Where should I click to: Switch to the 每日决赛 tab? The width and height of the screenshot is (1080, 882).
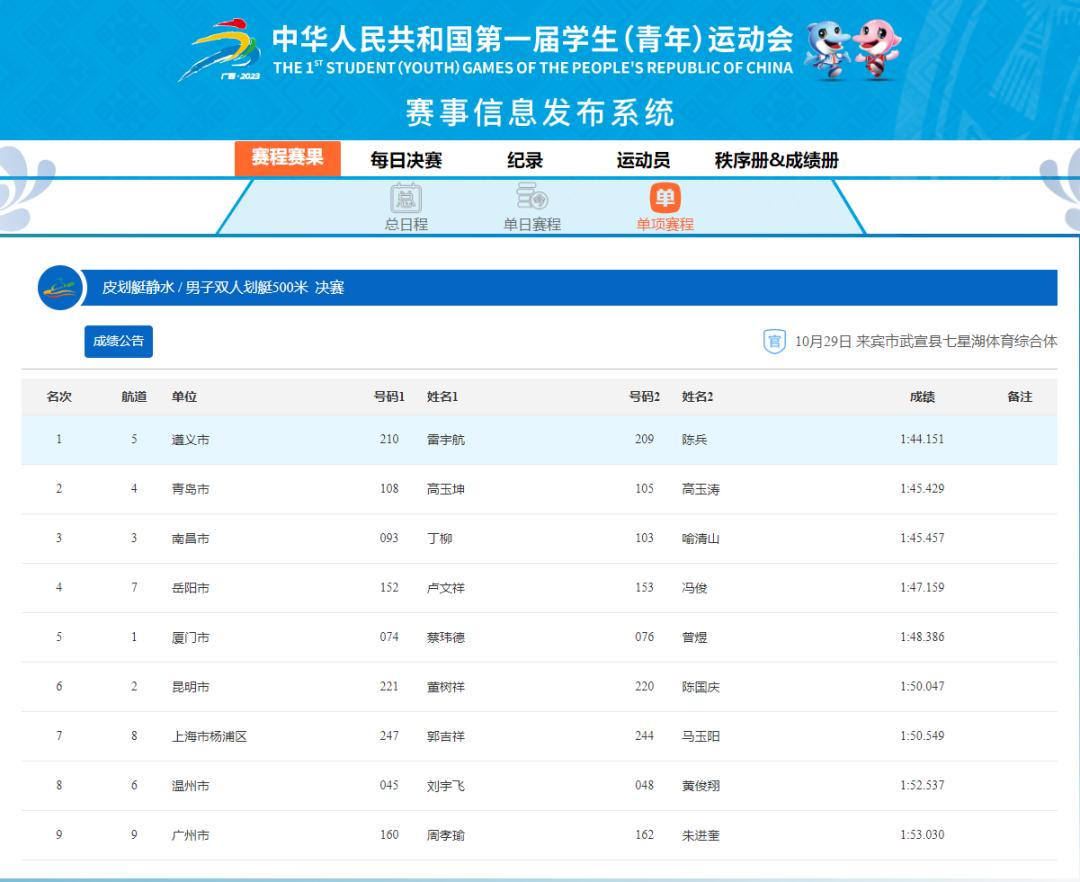406,160
